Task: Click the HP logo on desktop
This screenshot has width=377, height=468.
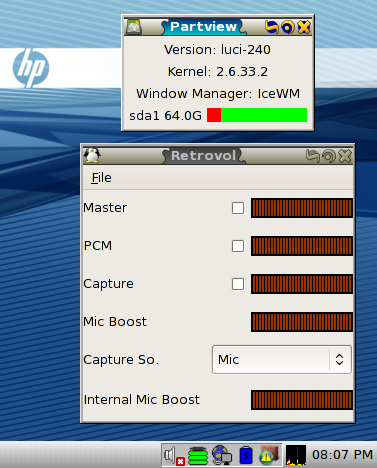Action: [31, 68]
